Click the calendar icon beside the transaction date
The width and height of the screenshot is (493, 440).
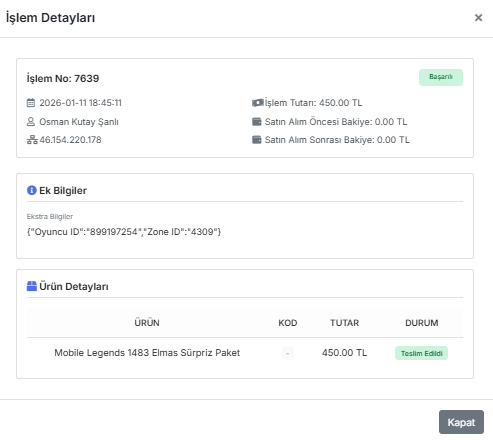[x=31, y=103]
